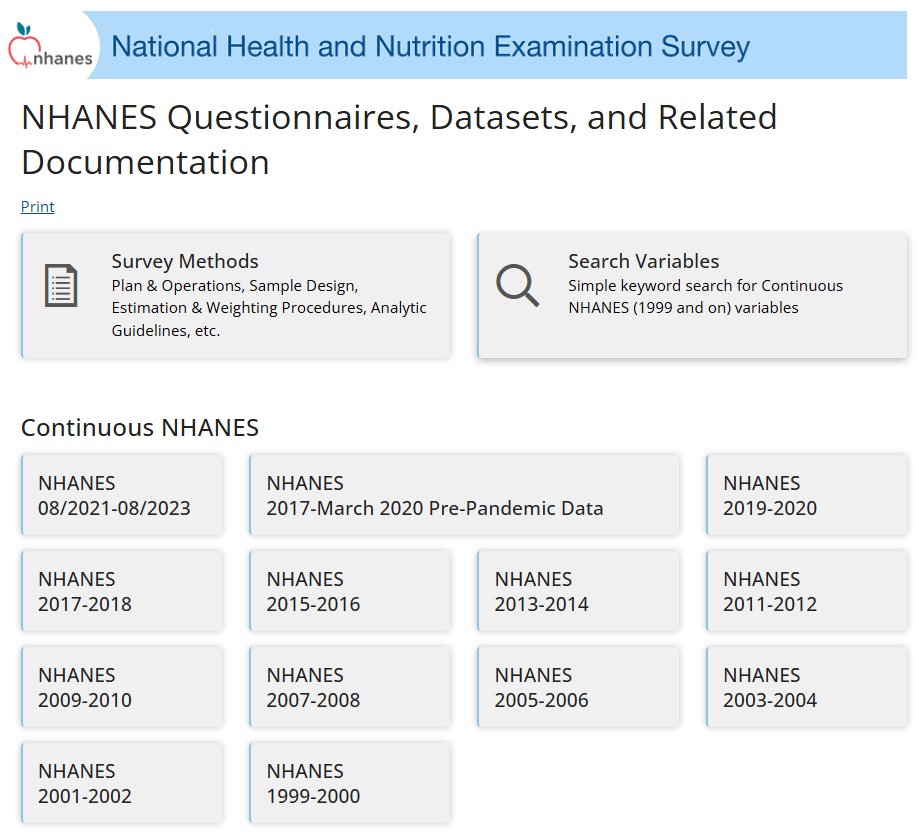Open the Survey Methods heading

coord(185,261)
